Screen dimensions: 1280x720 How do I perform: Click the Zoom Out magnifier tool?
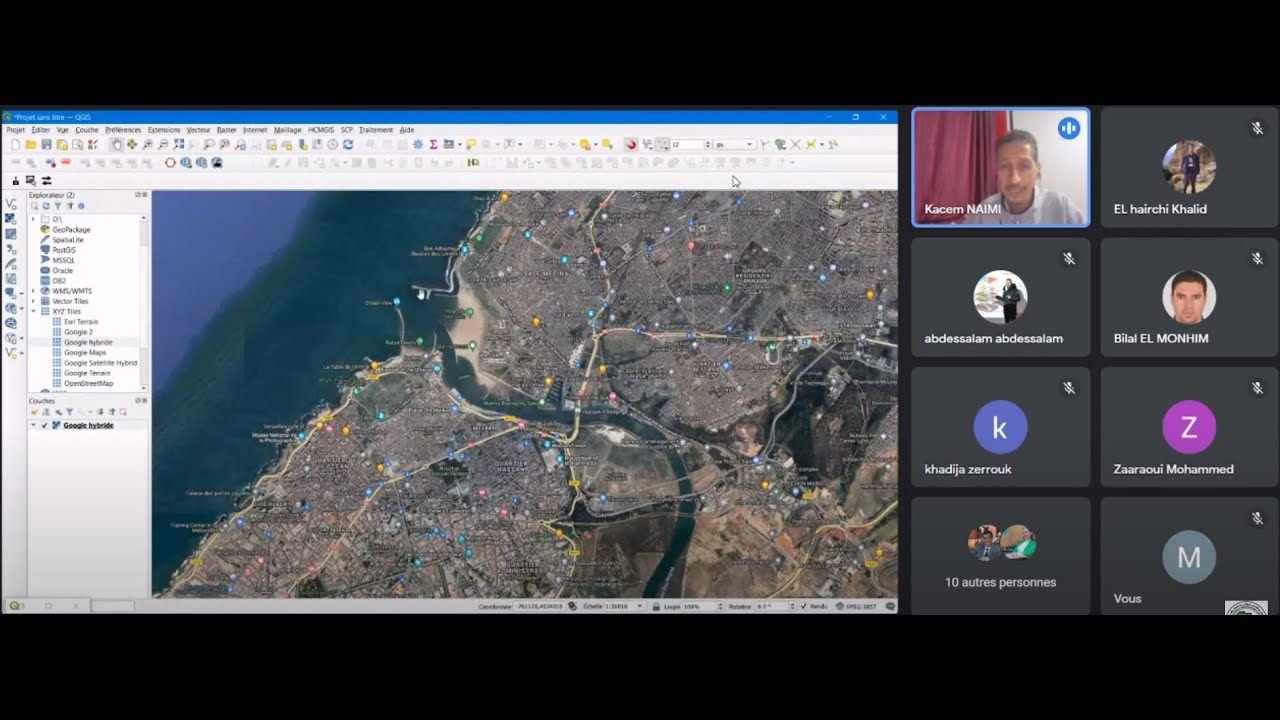tap(162, 145)
